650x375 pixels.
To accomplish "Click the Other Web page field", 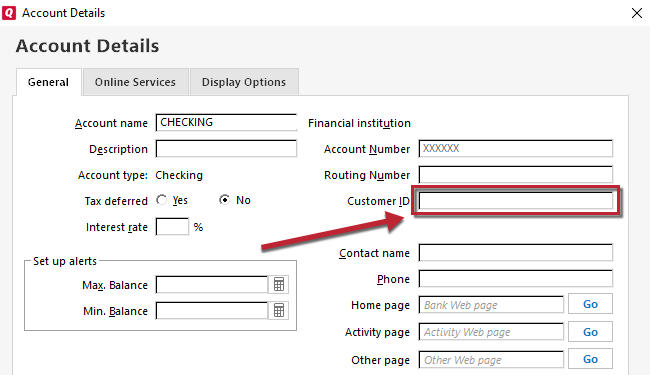I will point(491,360).
